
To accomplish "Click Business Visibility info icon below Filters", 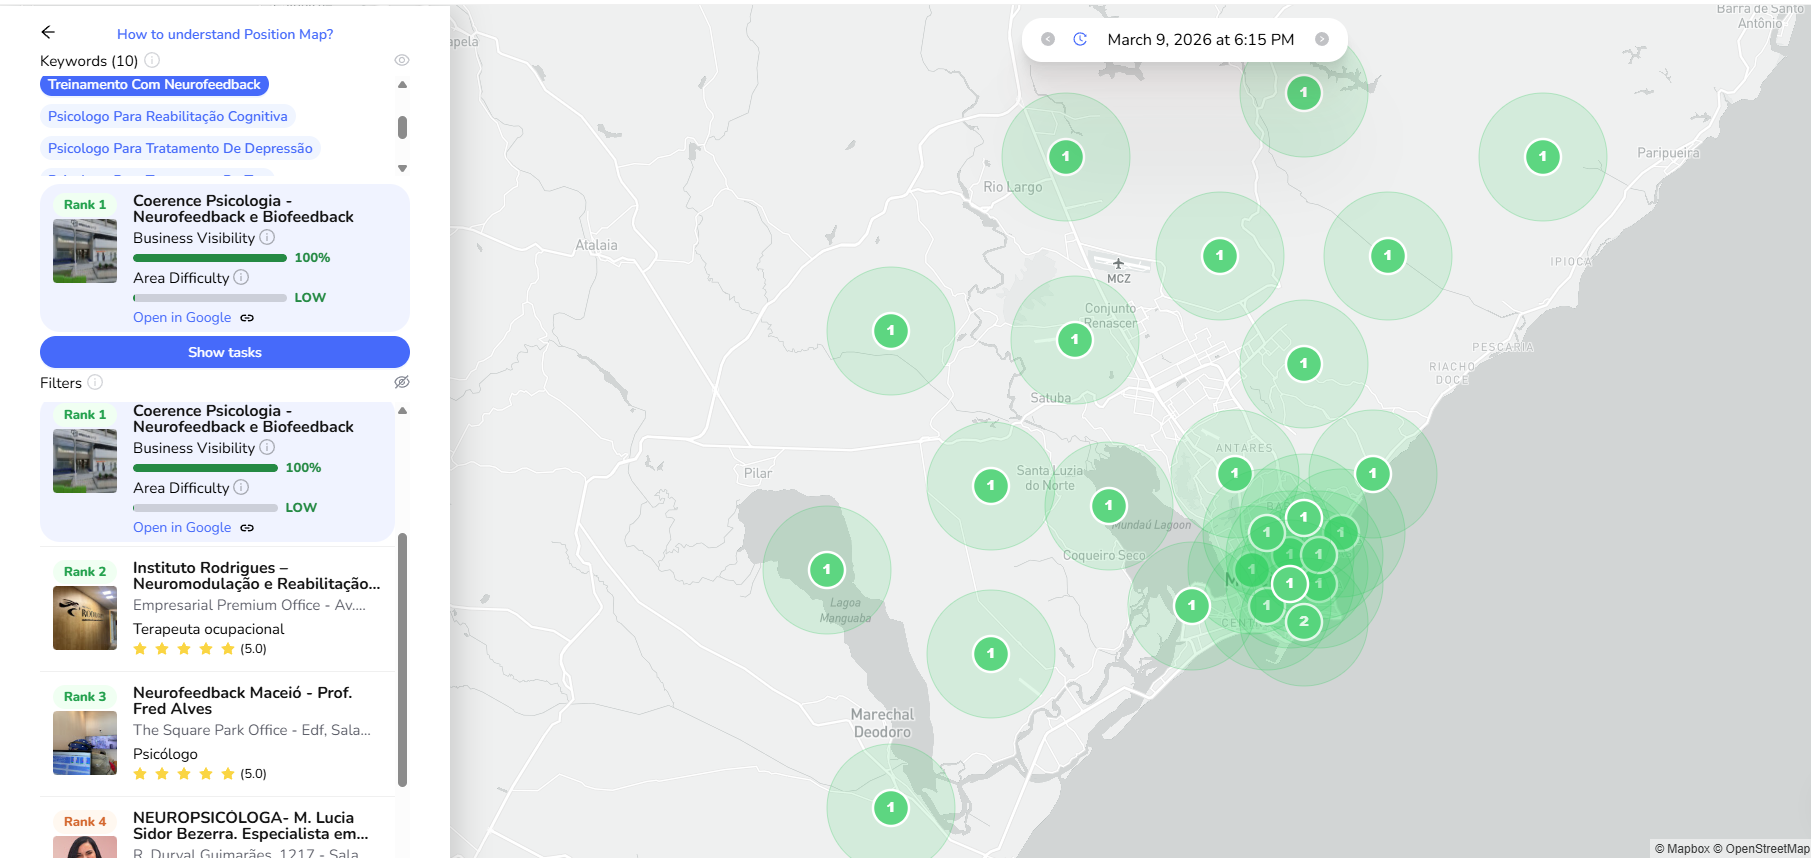I will [x=267, y=448].
